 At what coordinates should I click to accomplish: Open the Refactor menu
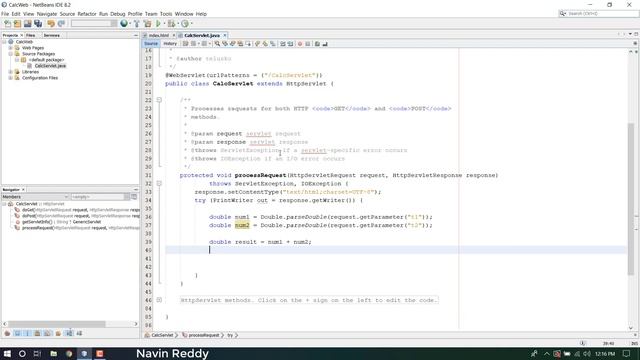[87, 14]
